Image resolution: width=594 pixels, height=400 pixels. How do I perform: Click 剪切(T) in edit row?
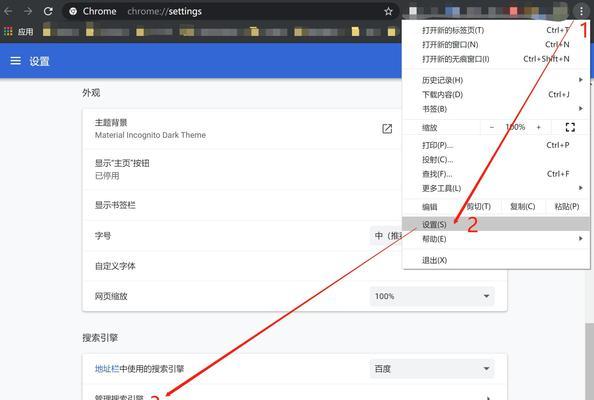tap(479, 206)
